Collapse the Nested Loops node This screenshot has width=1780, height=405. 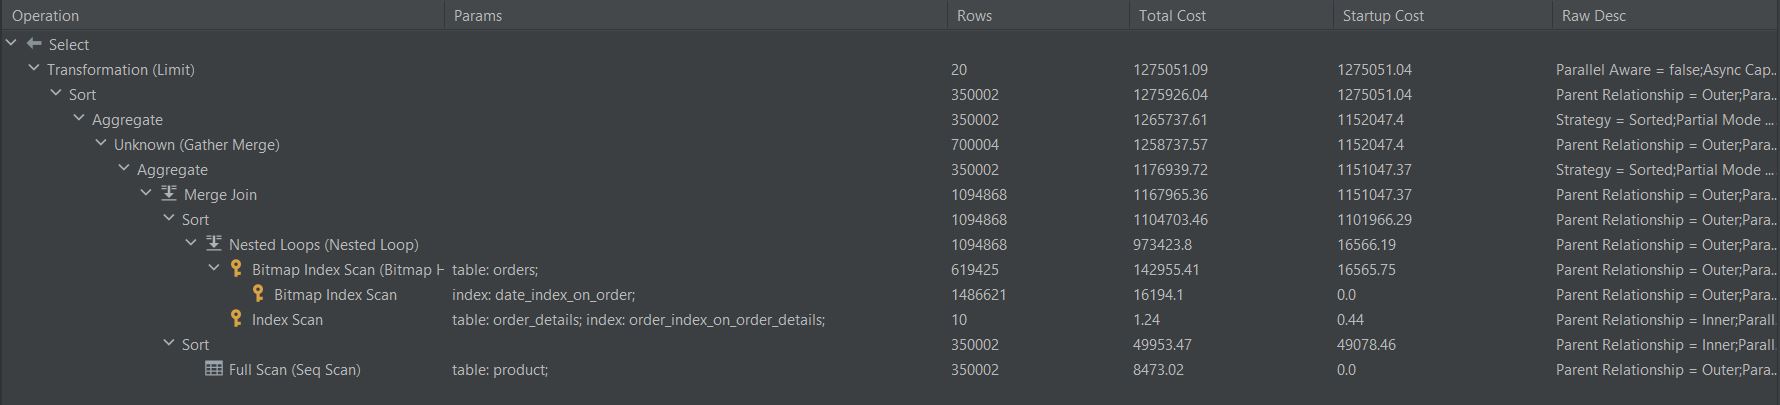[x=191, y=244]
